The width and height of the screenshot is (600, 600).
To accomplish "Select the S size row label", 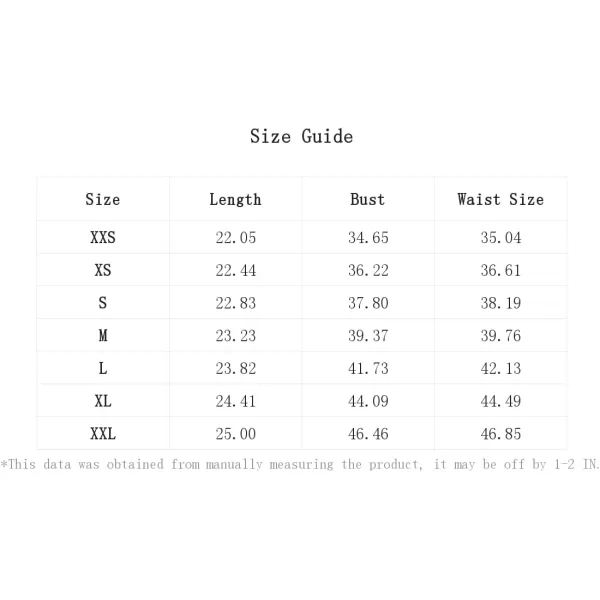I will point(103,303).
